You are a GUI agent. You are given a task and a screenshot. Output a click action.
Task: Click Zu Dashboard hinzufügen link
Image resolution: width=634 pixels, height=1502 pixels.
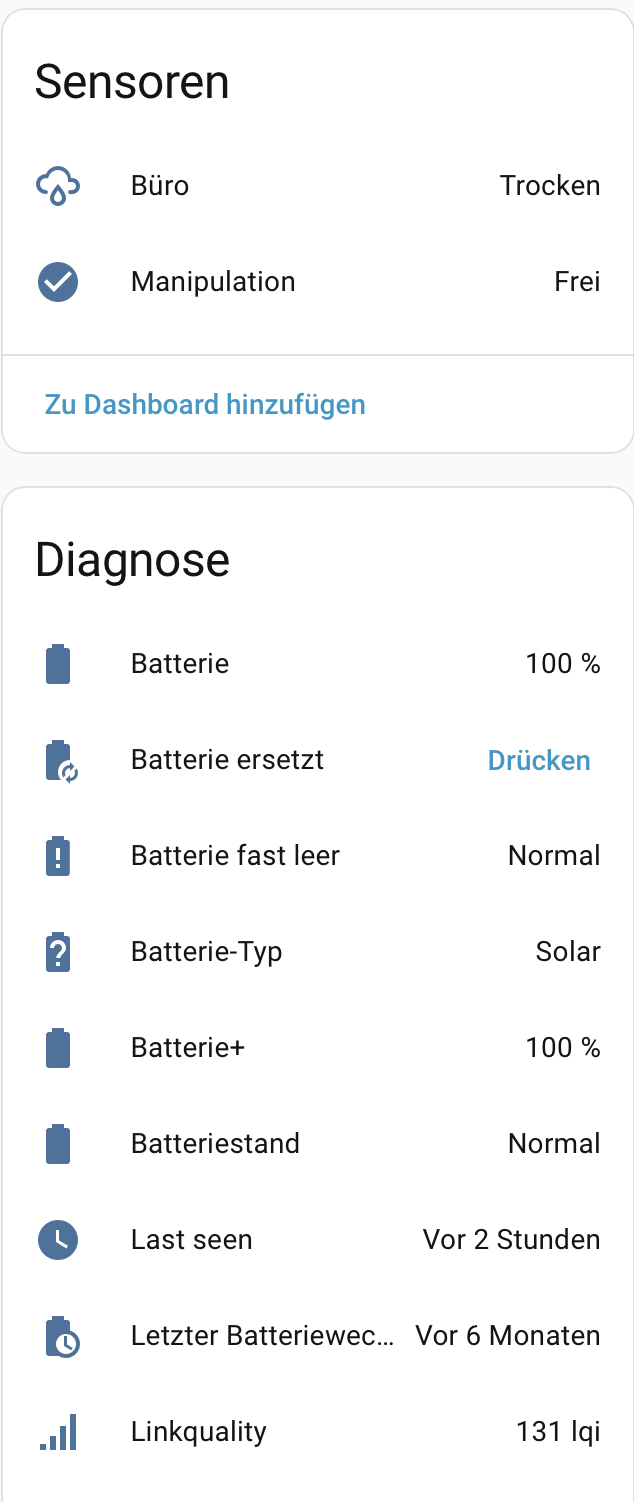pyautogui.click(x=205, y=404)
